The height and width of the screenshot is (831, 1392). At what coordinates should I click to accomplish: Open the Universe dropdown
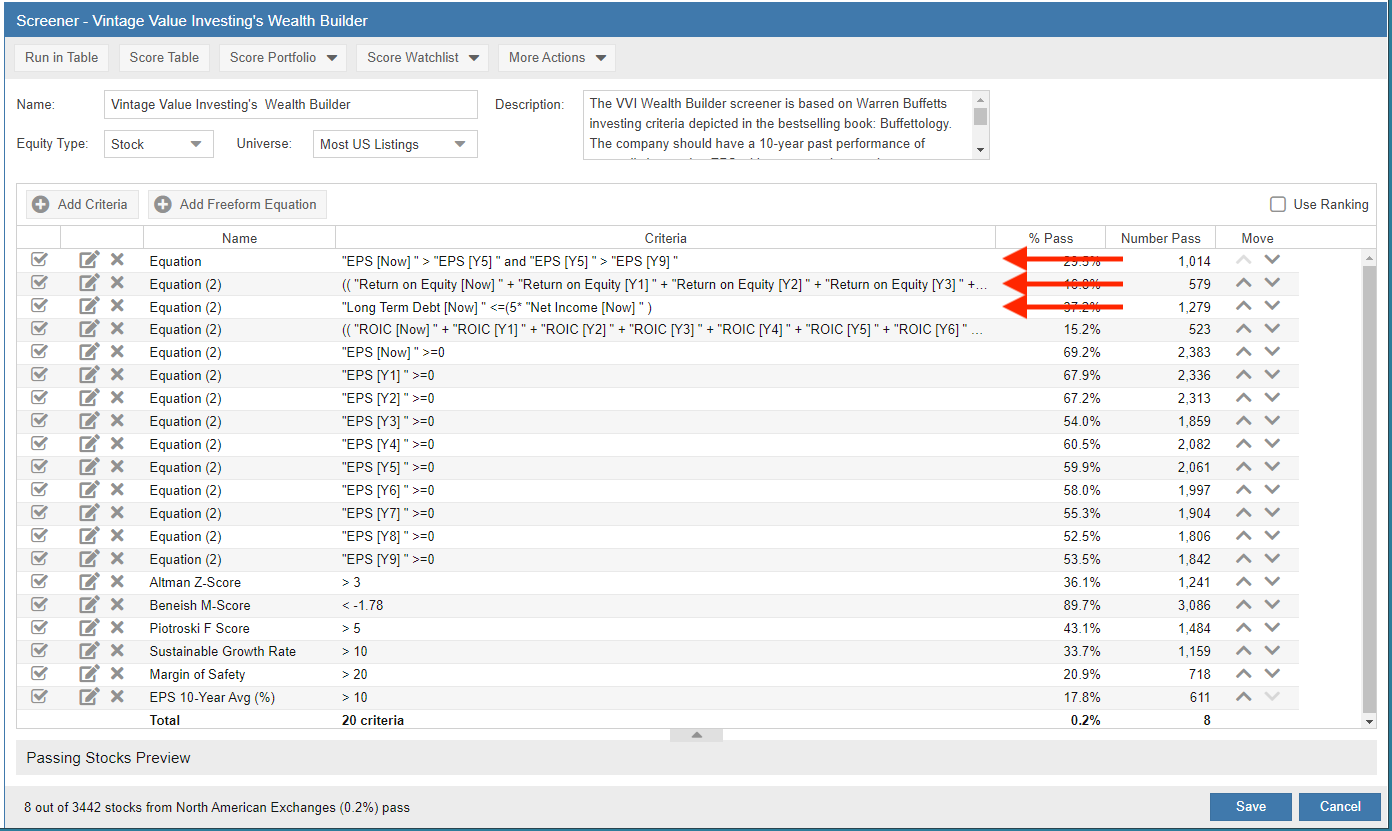tap(395, 144)
